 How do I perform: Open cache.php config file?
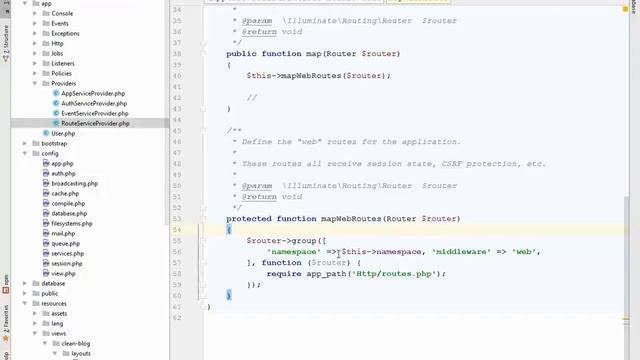(65, 193)
